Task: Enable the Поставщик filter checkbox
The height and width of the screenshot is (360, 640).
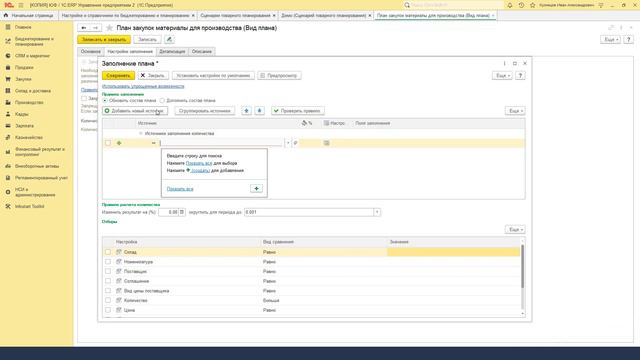Action: (x=108, y=271)
